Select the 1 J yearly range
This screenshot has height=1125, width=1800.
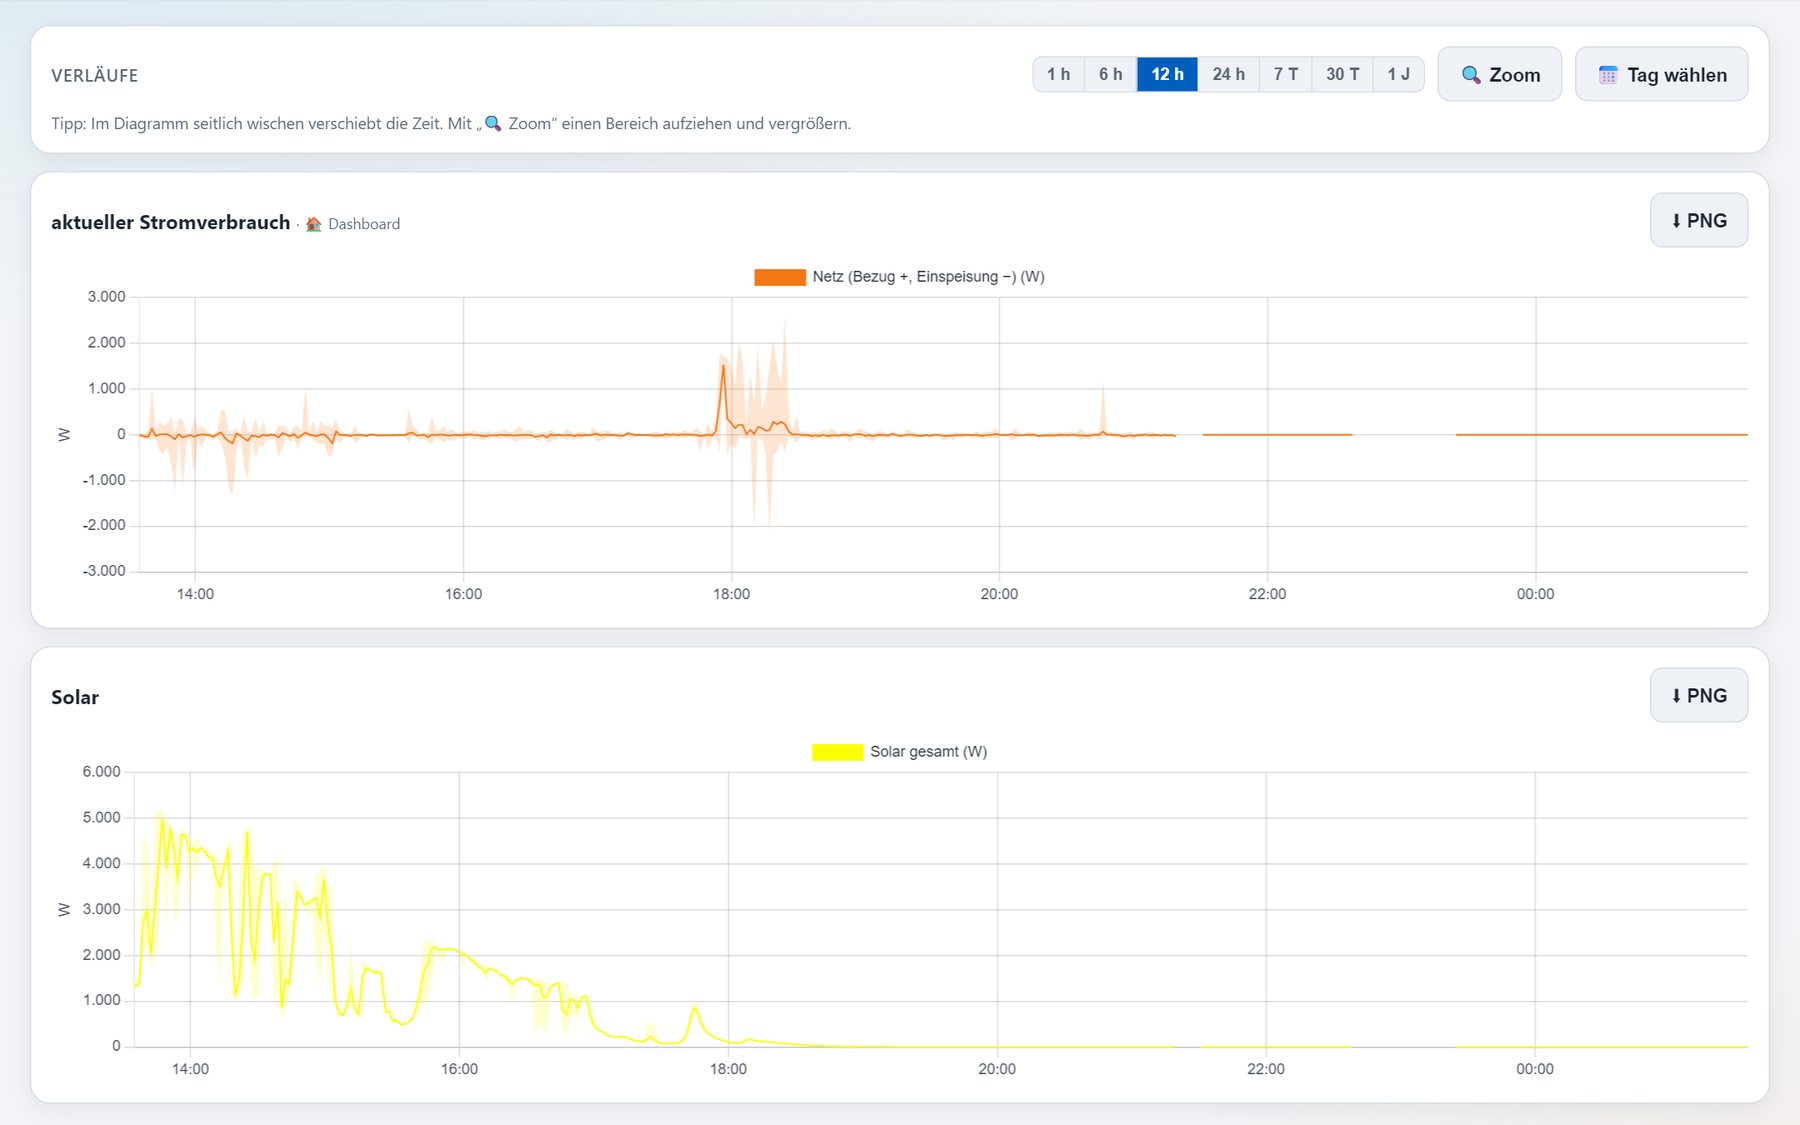tap(1398, 74)
